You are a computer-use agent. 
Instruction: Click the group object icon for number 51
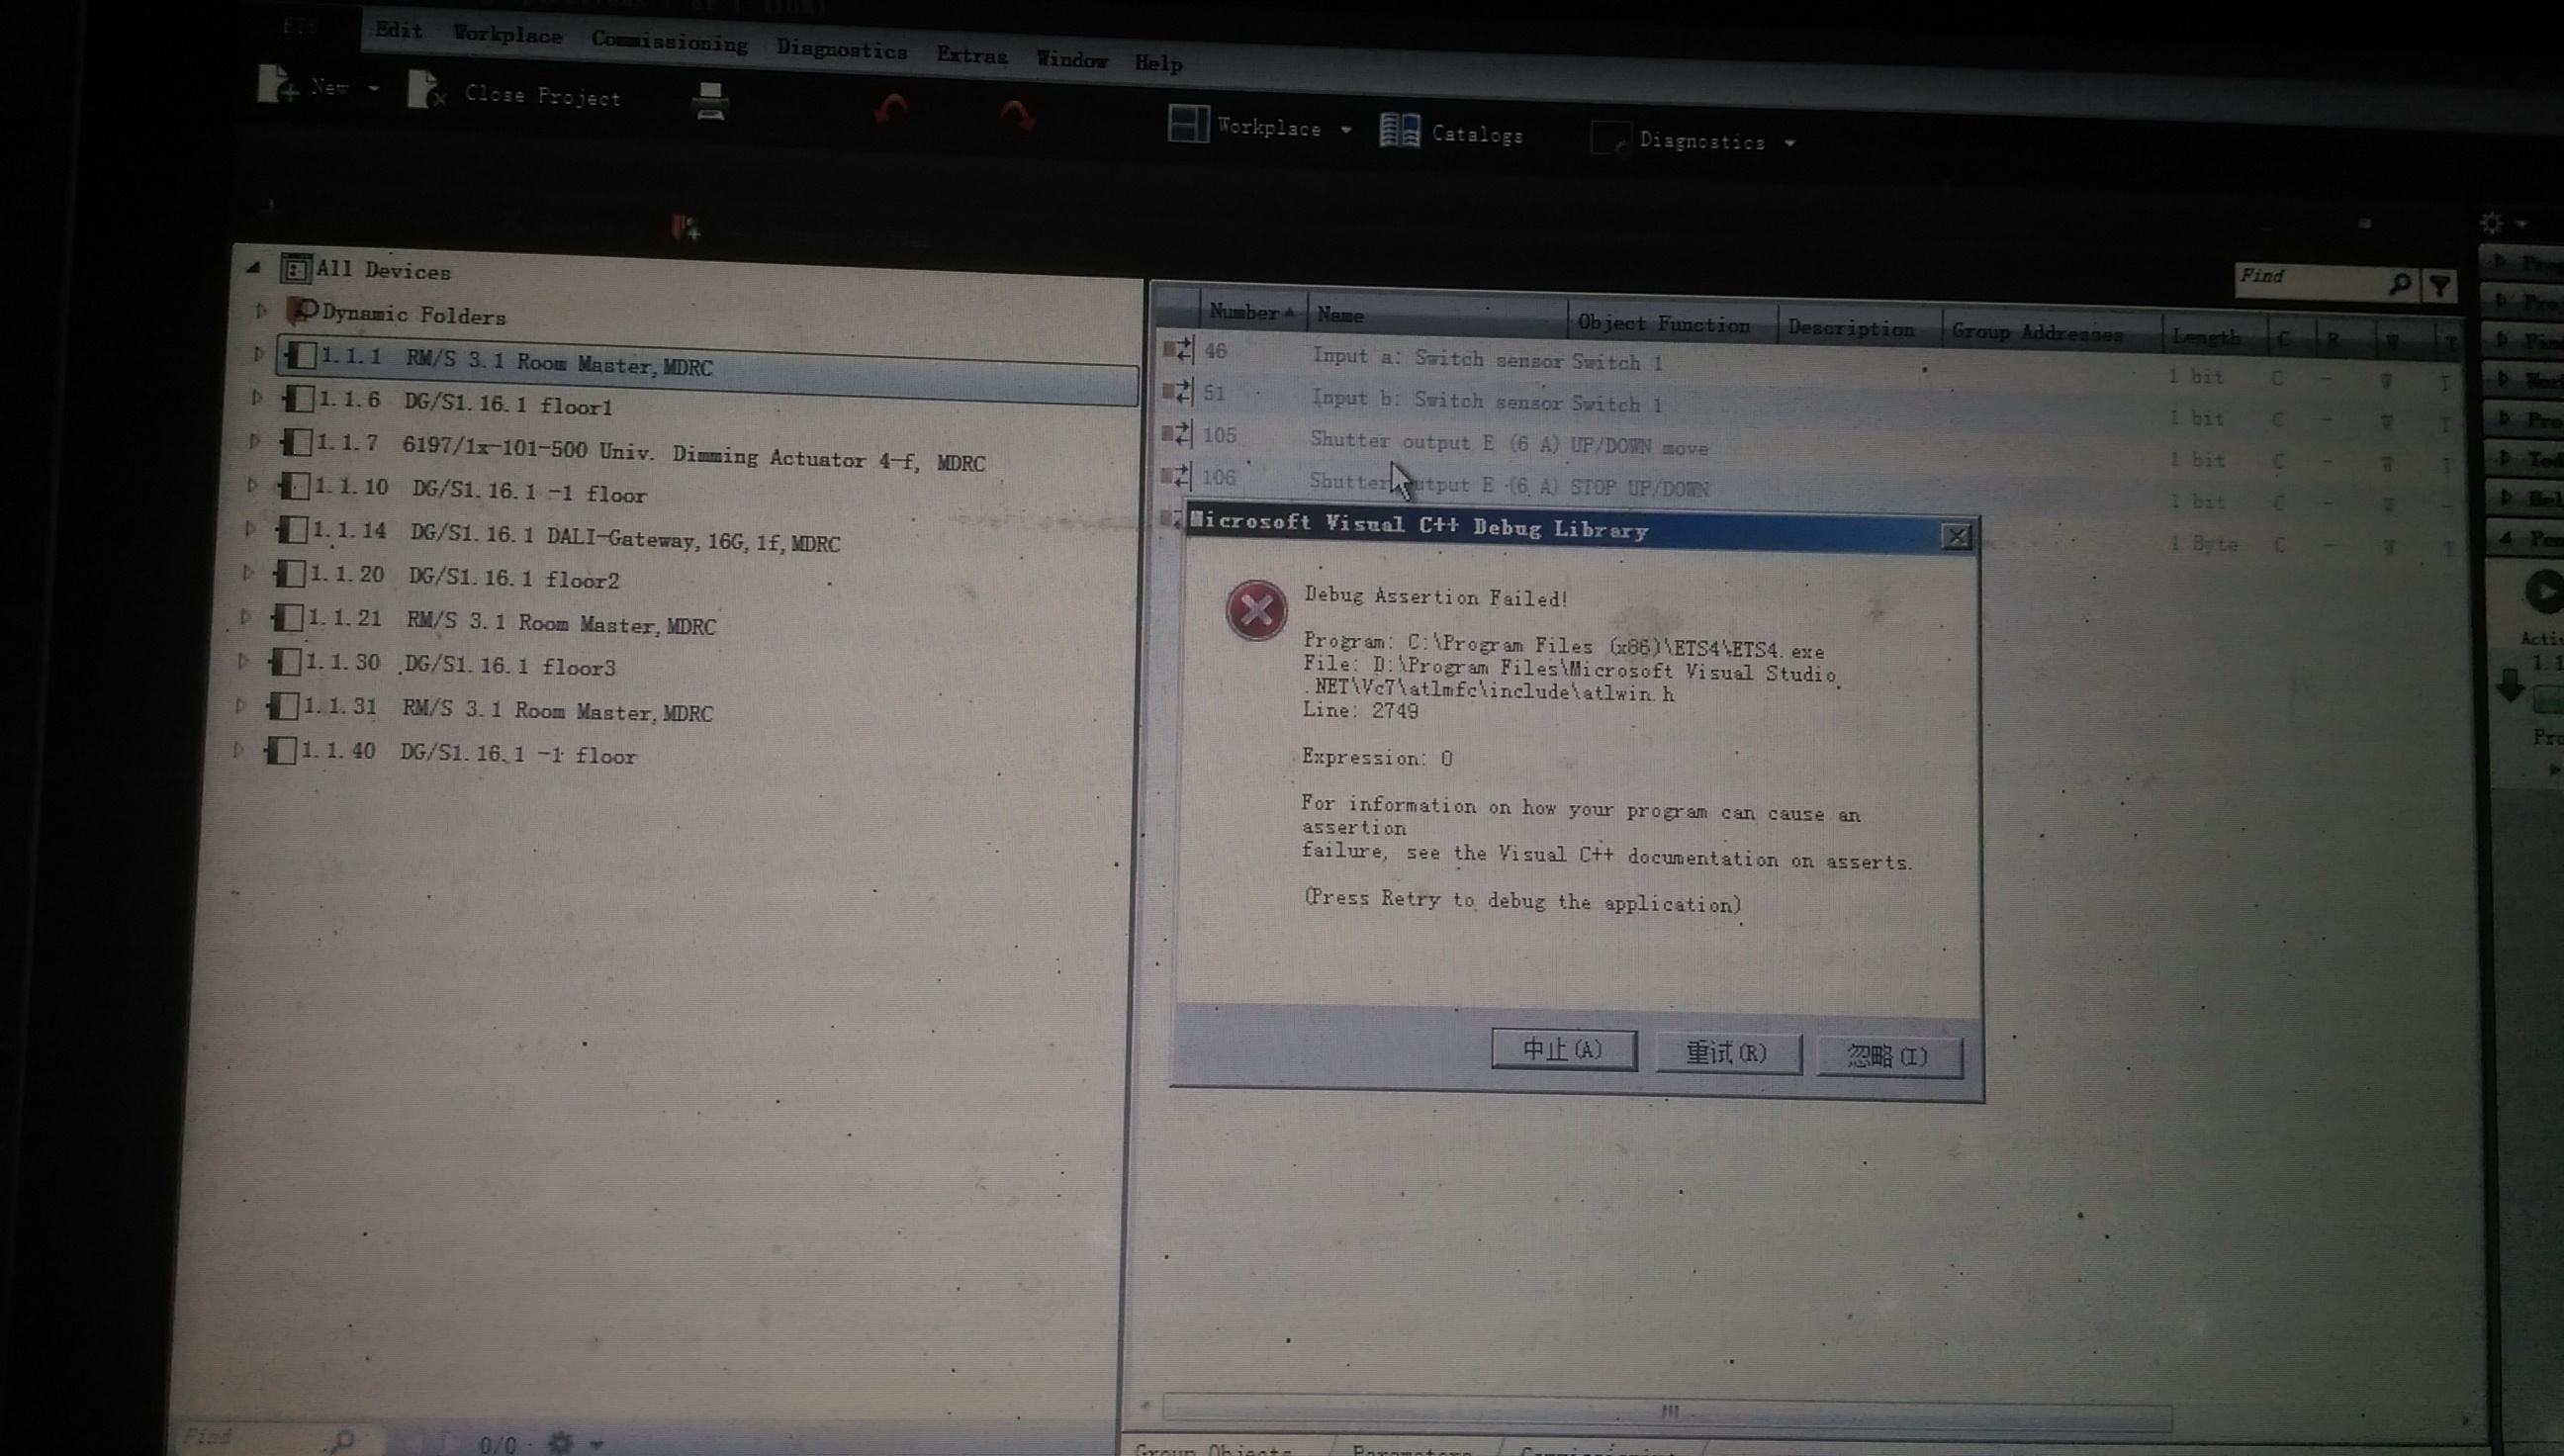click(1177, 391)
